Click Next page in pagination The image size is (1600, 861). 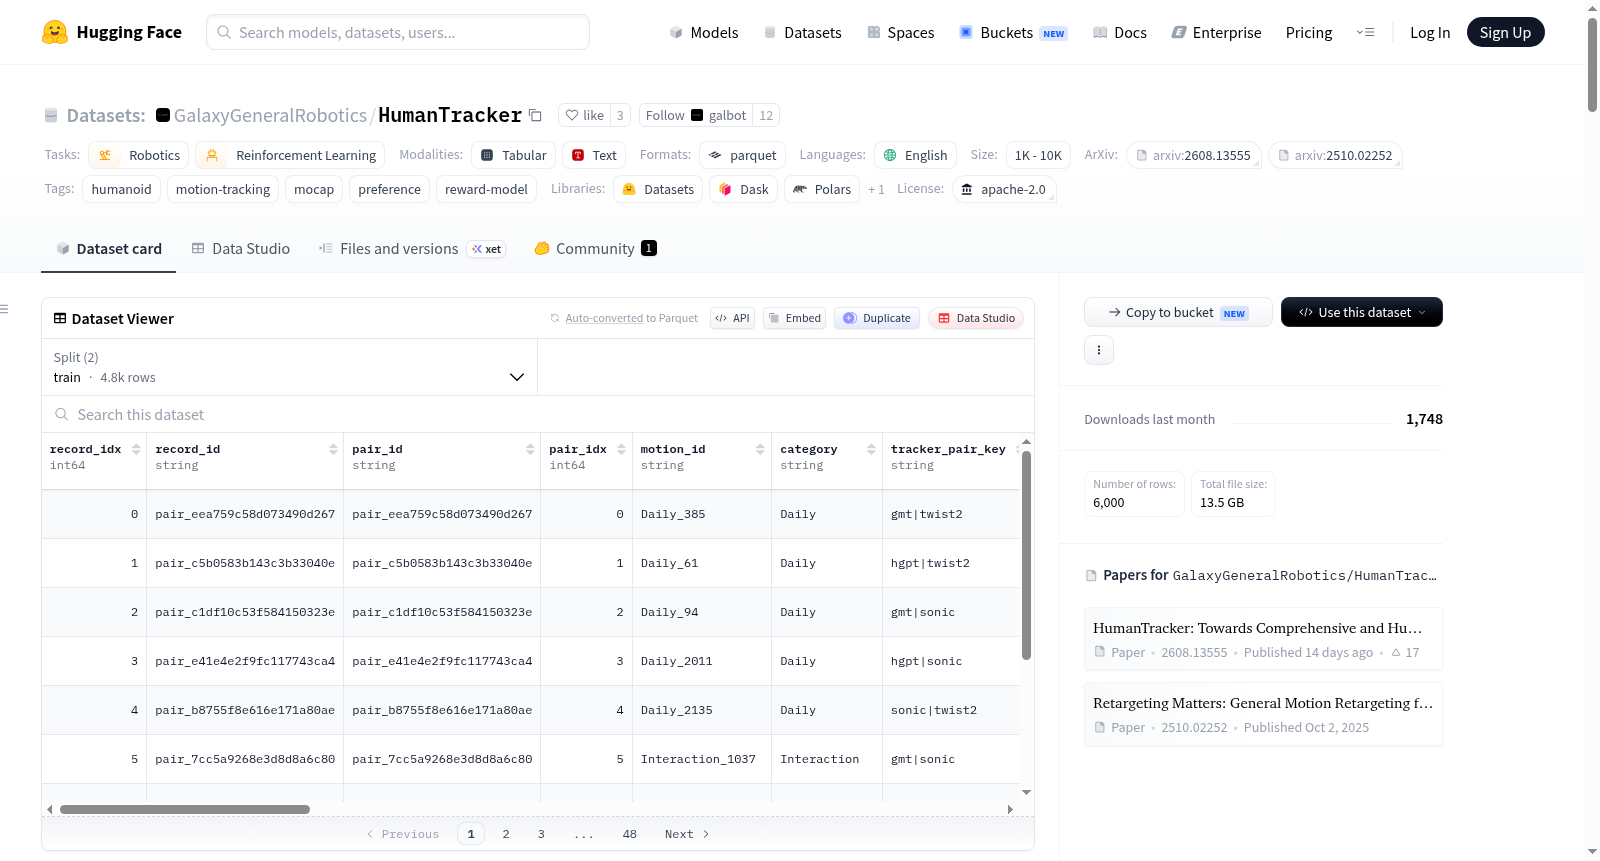pos(687,834)
